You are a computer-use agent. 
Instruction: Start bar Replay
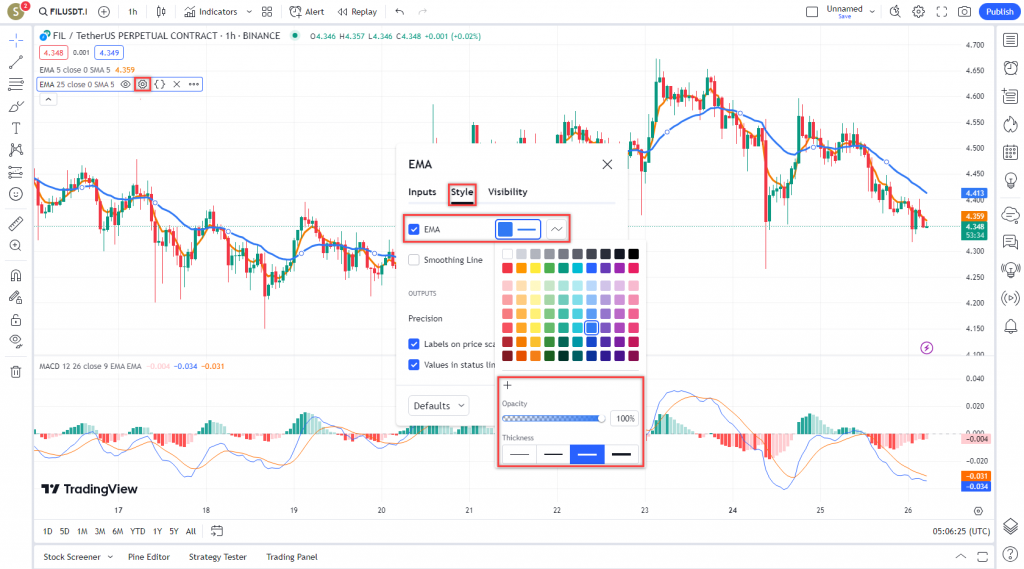coord(357,12)
